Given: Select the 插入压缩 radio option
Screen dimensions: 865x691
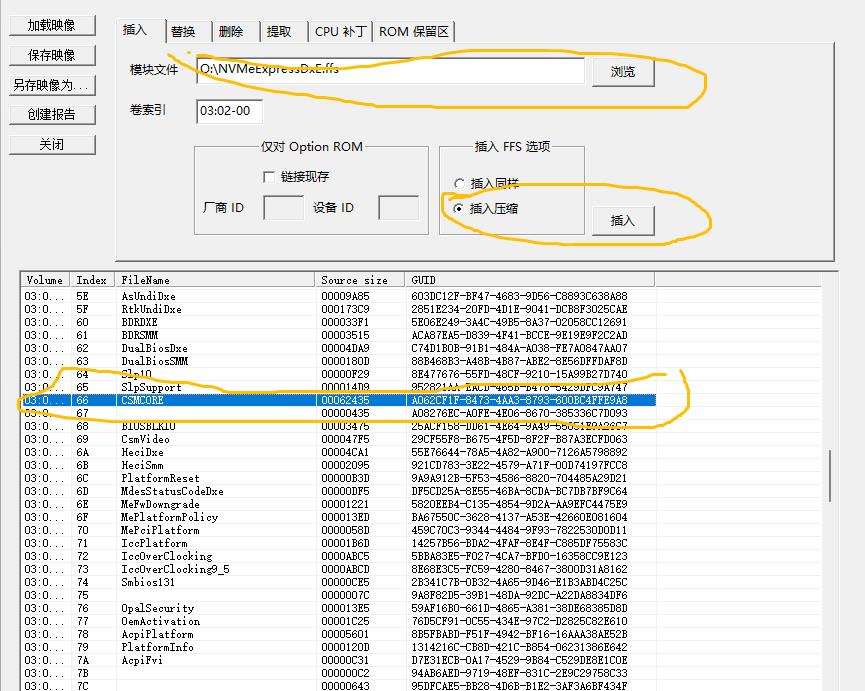Looking at the screenshot, I should coord(458,208).
